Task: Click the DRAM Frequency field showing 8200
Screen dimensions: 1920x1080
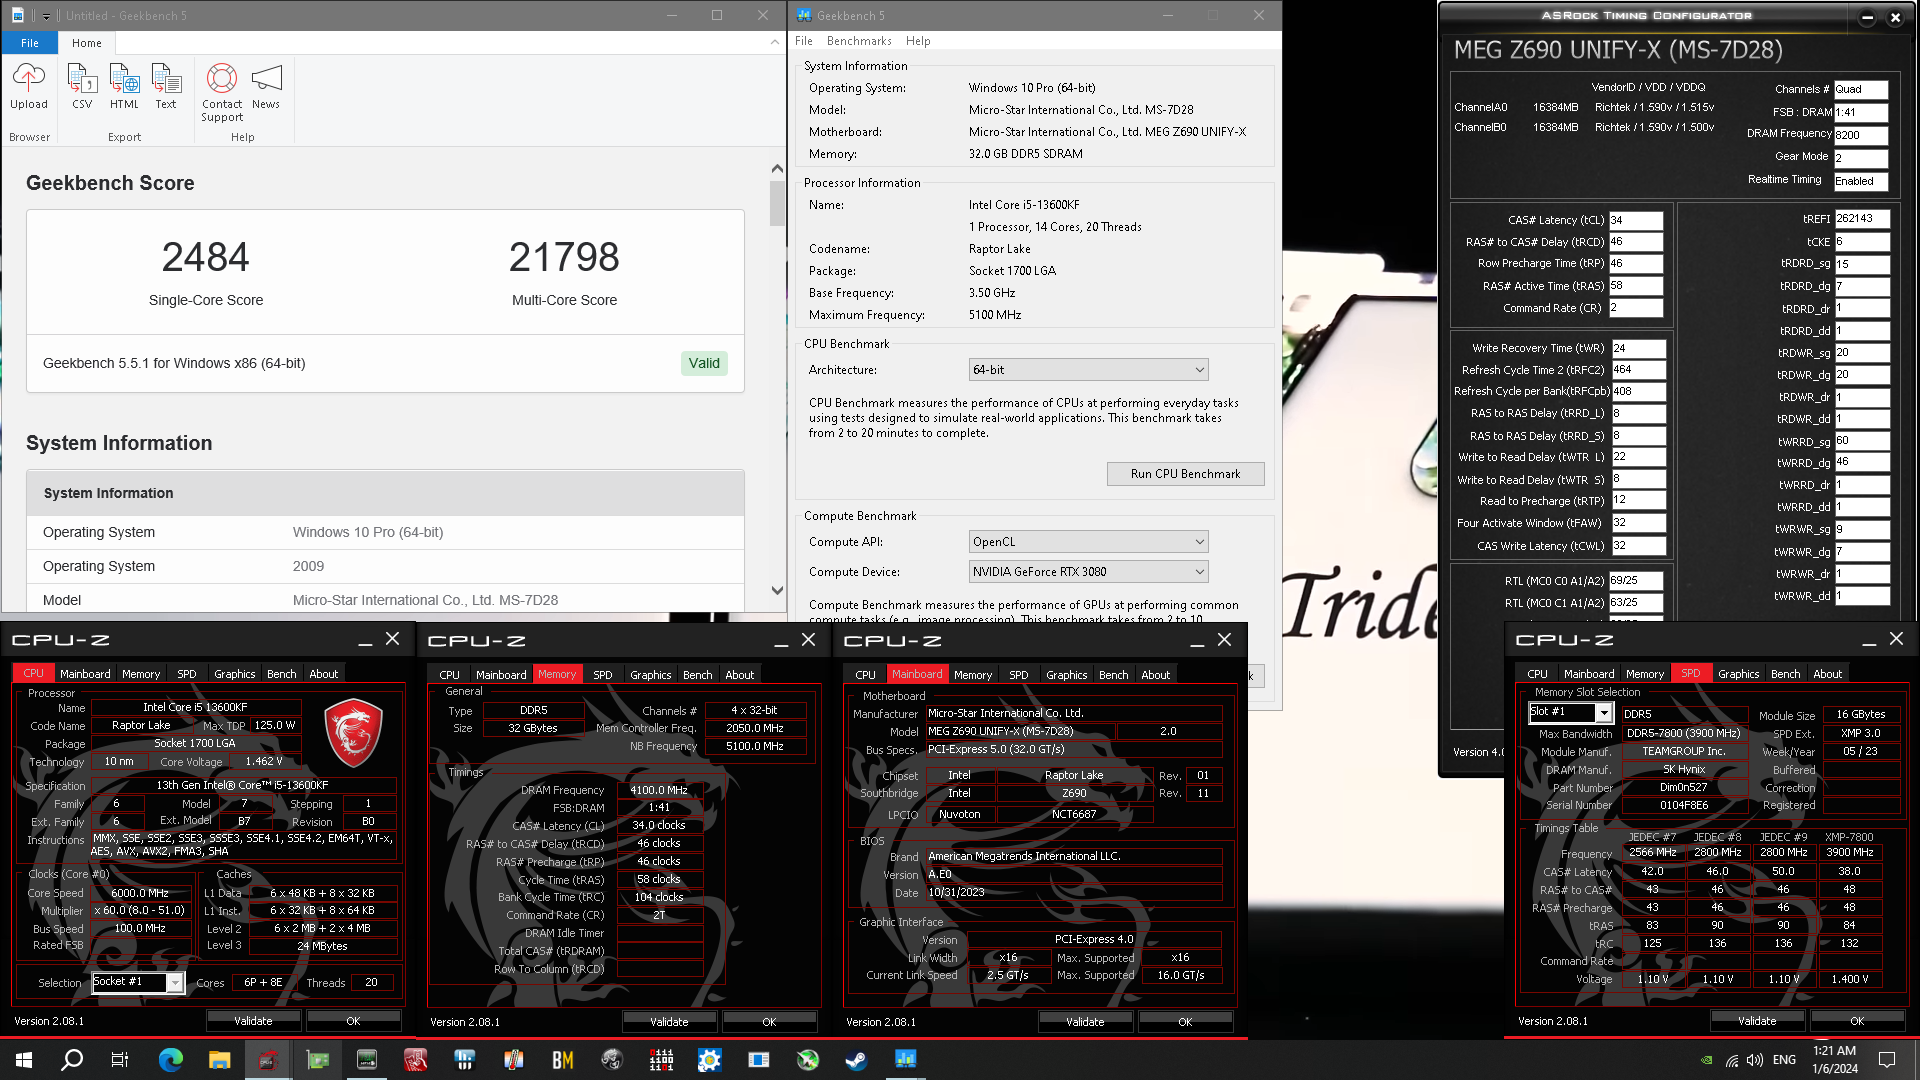Action: tap(1860, 135)
